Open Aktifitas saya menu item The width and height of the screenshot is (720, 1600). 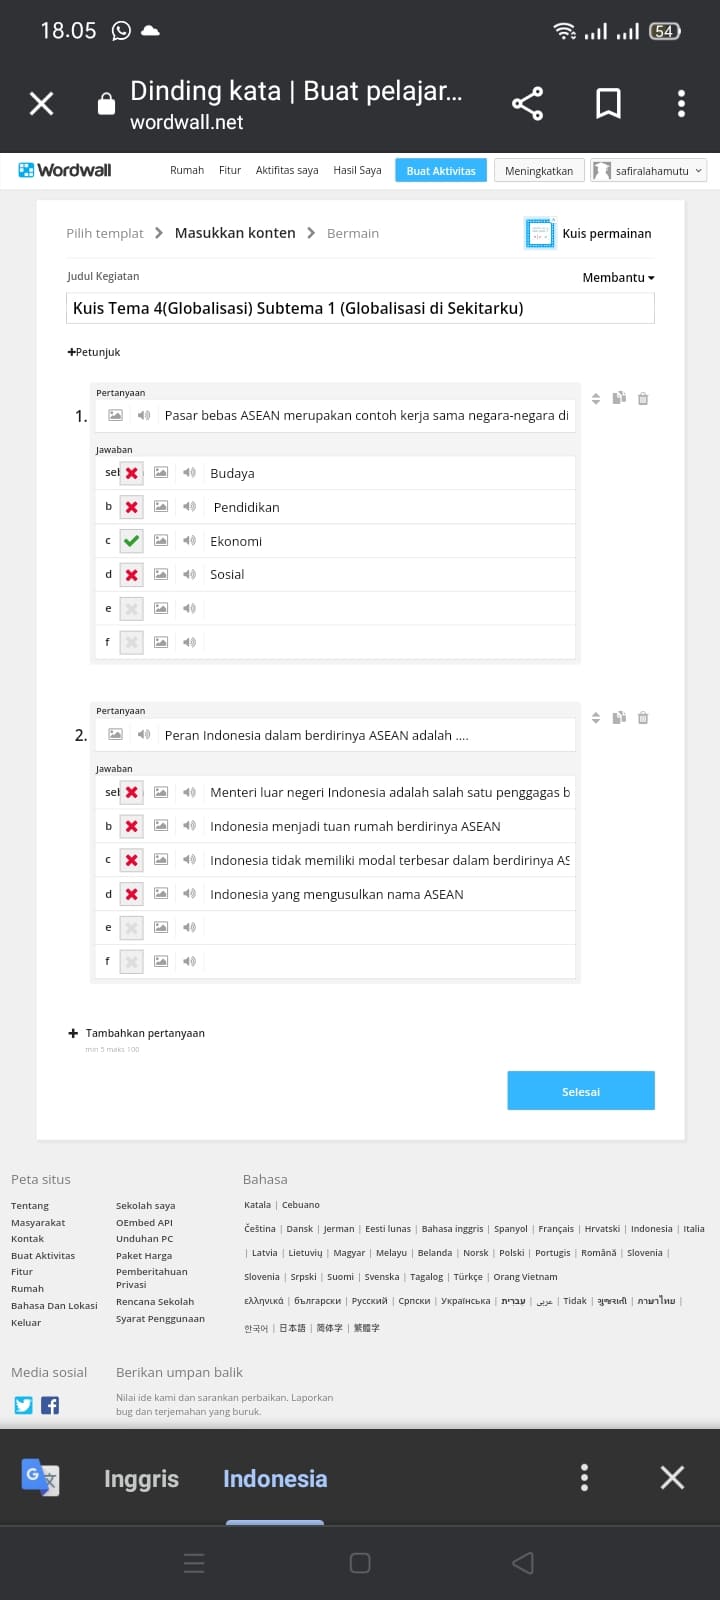pyautogui.click(x=287, y=170)
